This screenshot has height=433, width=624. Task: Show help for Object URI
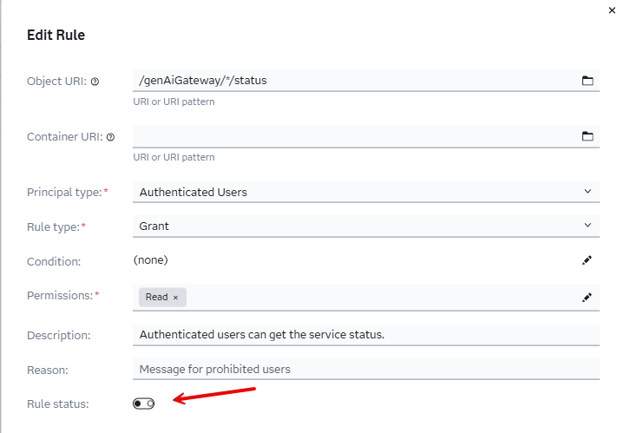click(x=95, y=82)
